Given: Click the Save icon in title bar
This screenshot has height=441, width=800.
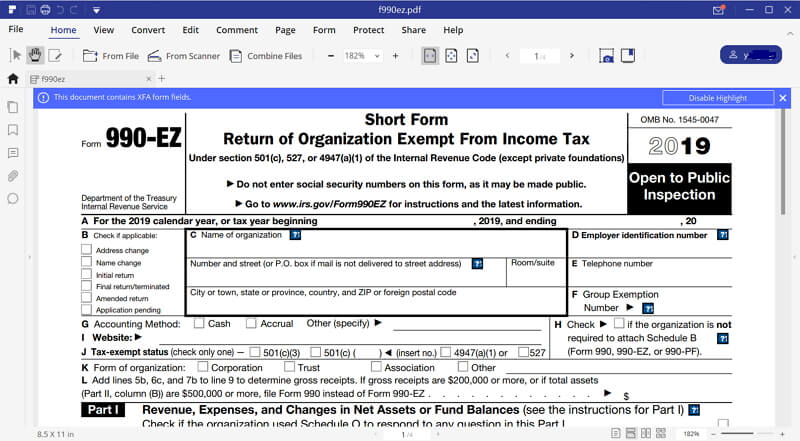Looking at the screenshot, I should coord(31,10).
